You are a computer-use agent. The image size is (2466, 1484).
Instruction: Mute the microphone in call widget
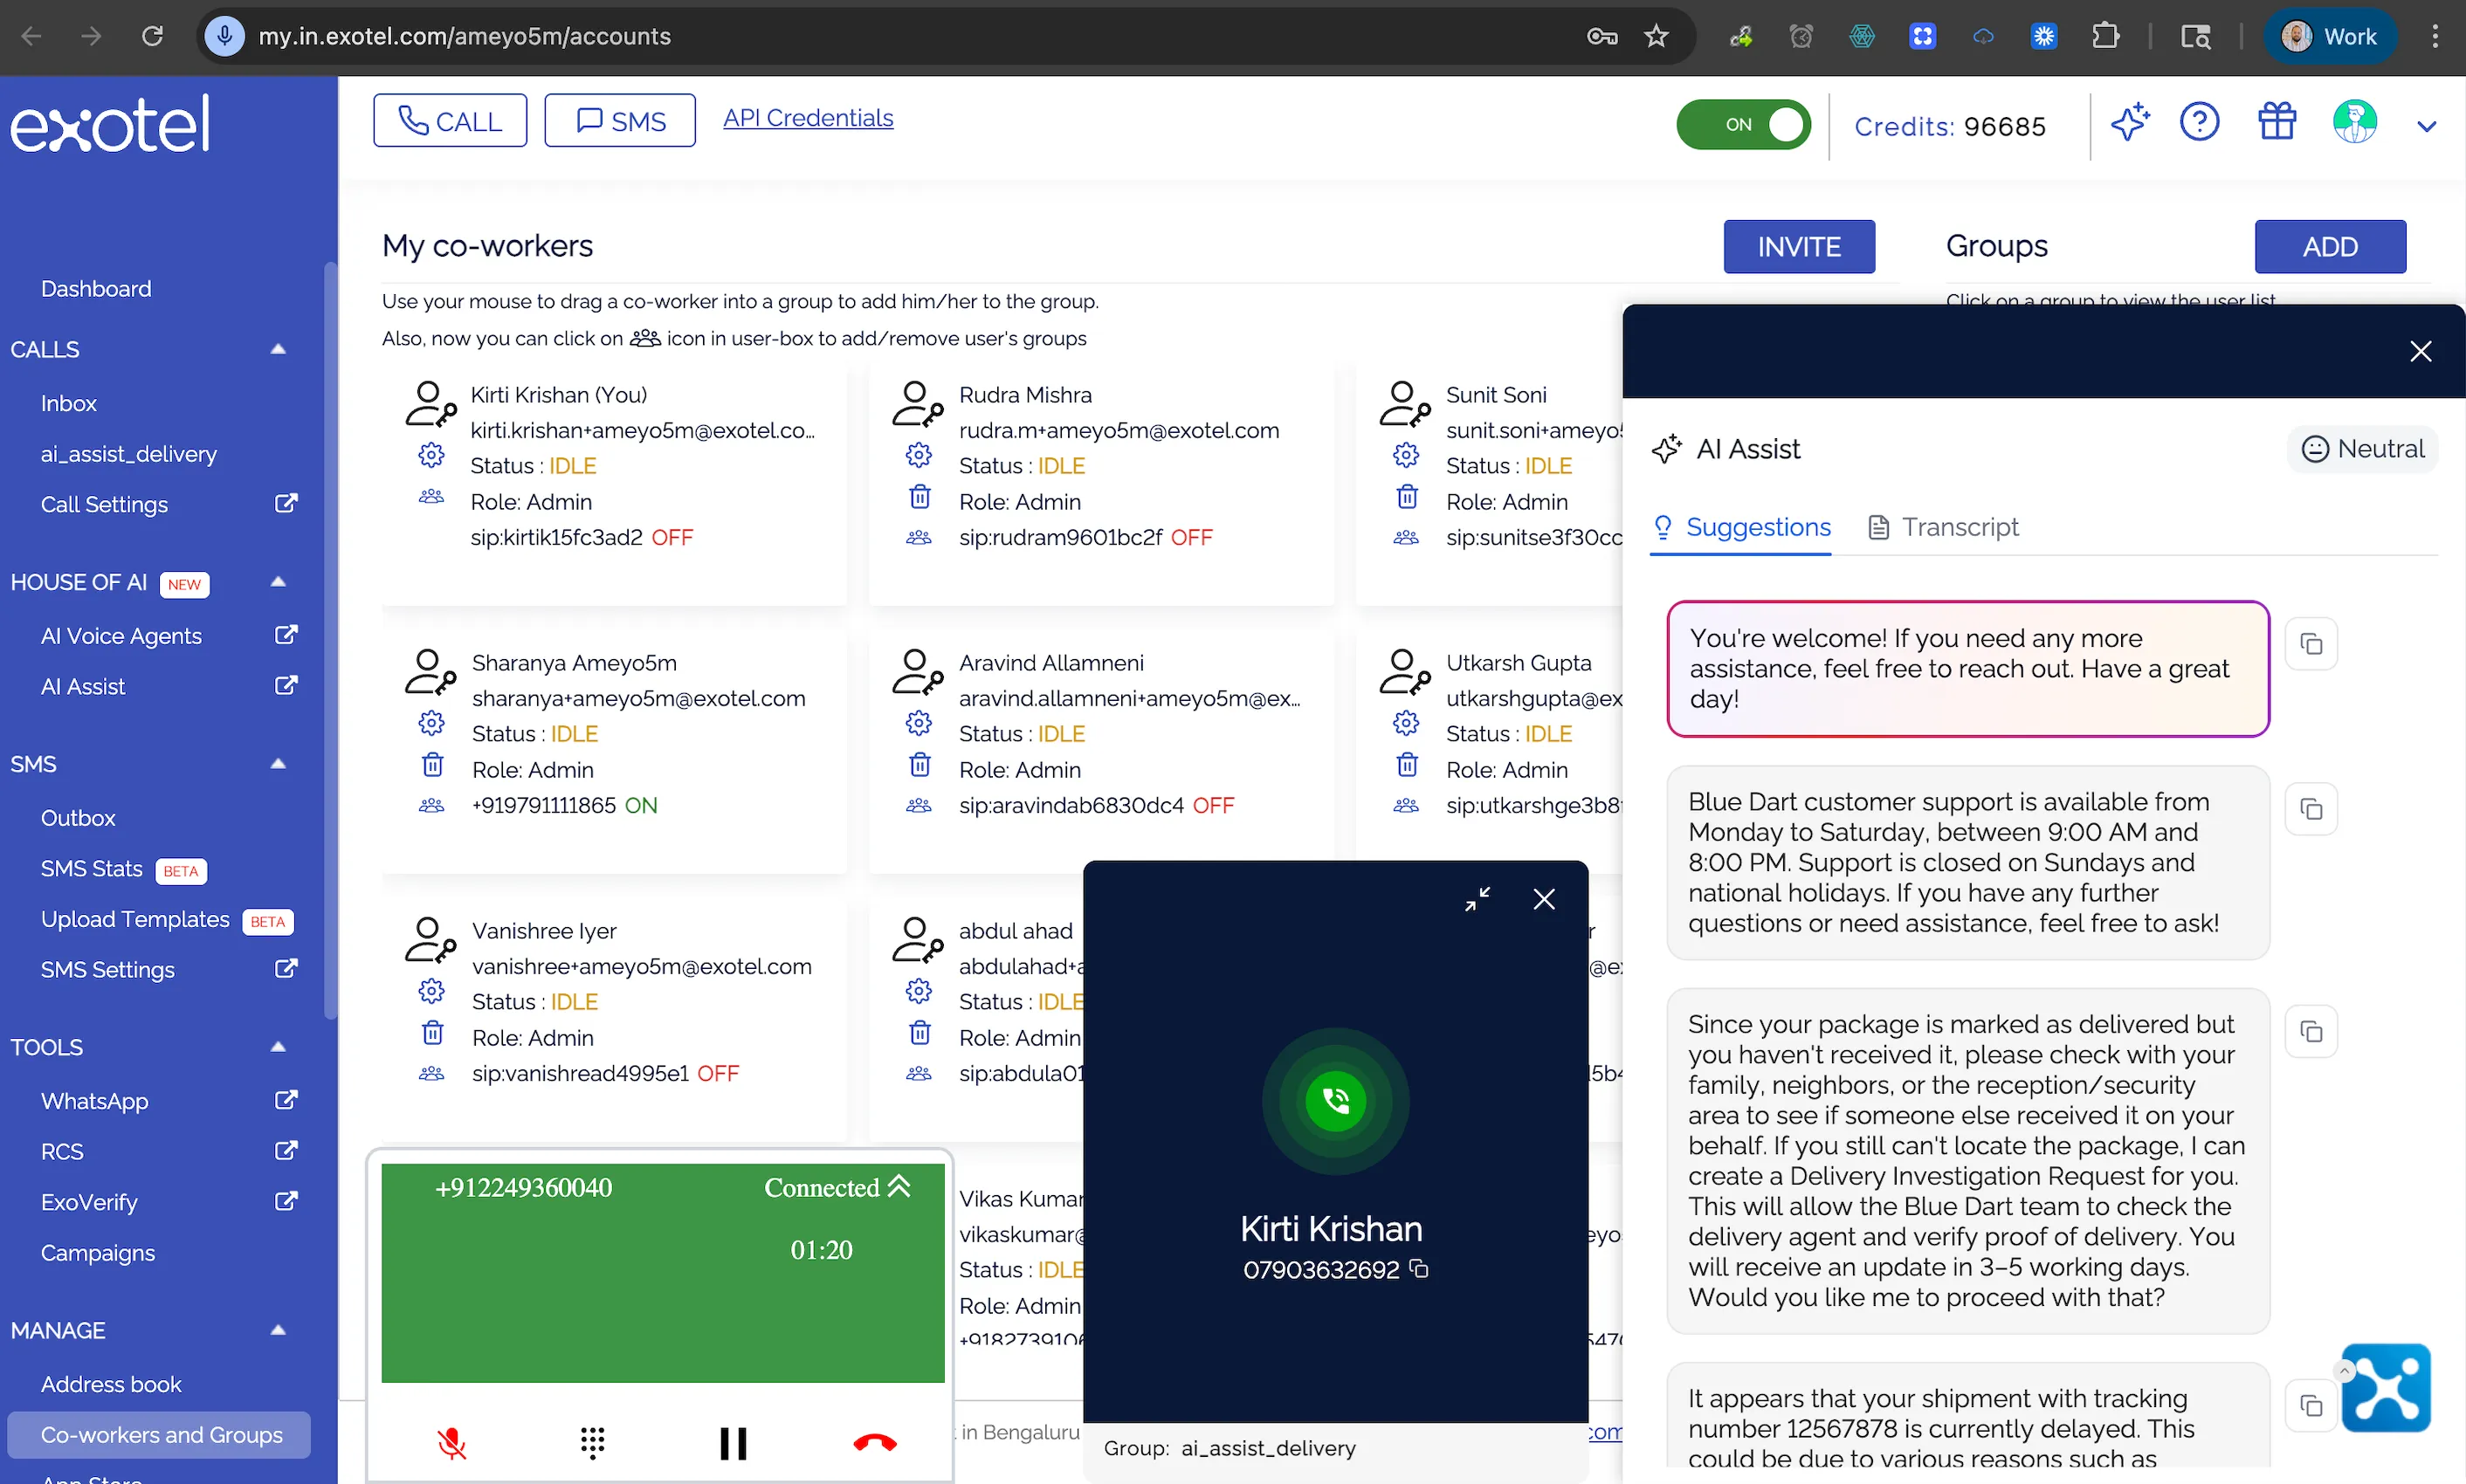[x=452, y=1441]
